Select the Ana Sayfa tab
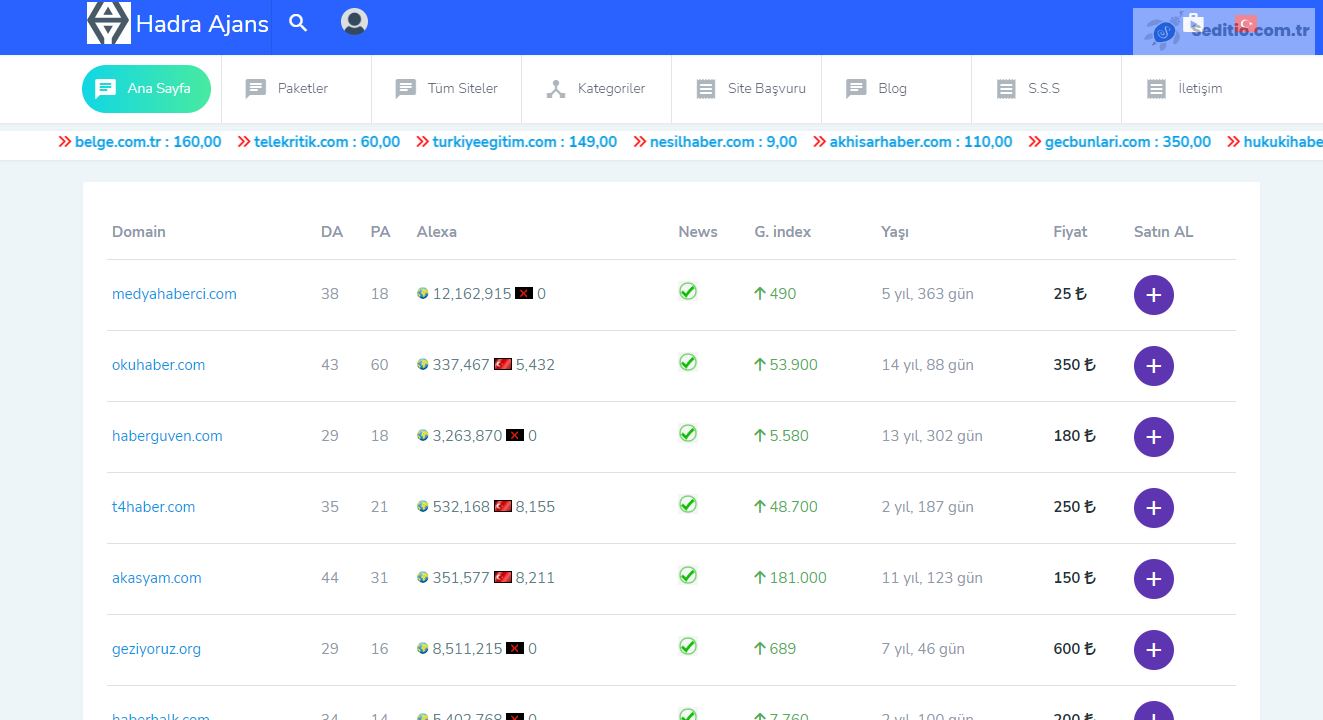The height and width of the screenshot is (720, 1323). [146, 89]
